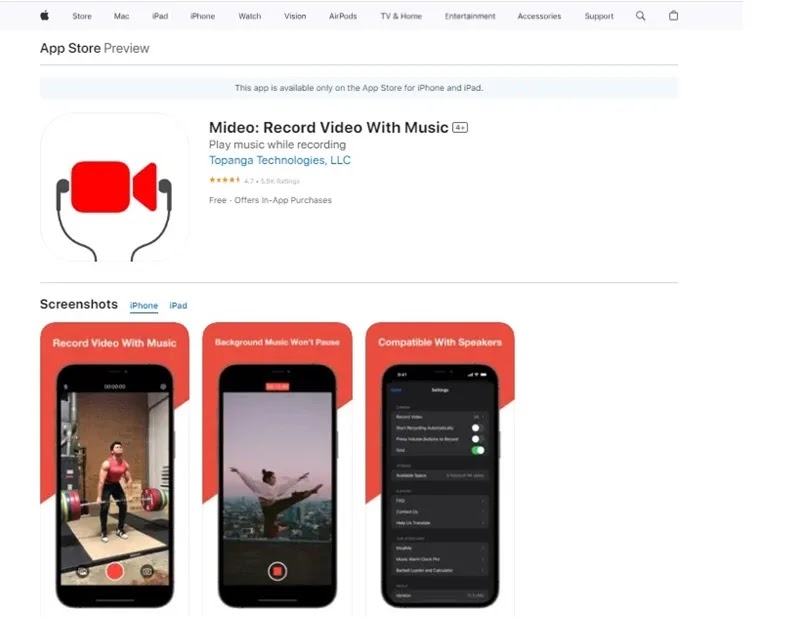Open iPhone in top navigation bar
800x617 pixels.
[x=203, y=16]
